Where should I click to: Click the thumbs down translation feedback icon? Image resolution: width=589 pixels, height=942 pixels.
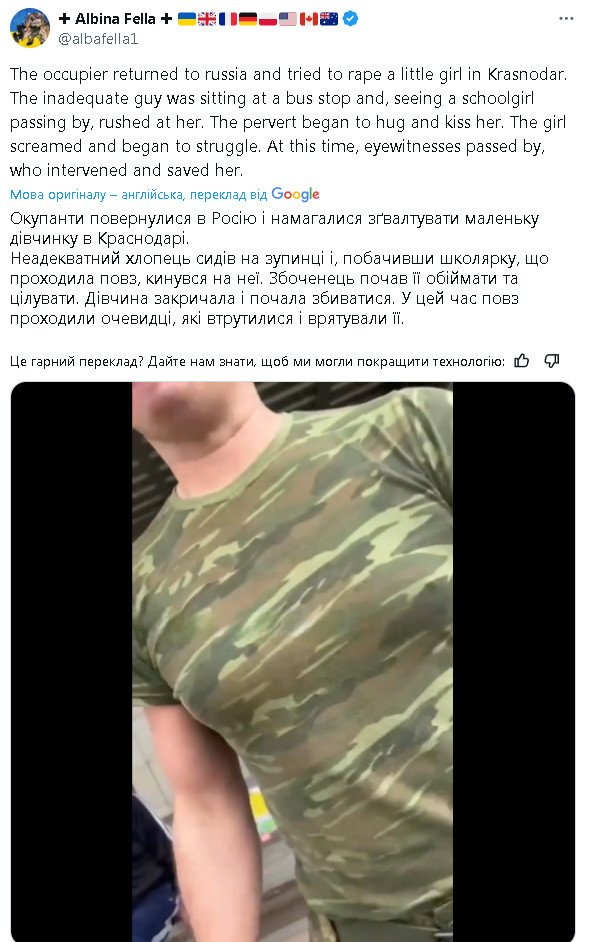(x=551, y=360)
